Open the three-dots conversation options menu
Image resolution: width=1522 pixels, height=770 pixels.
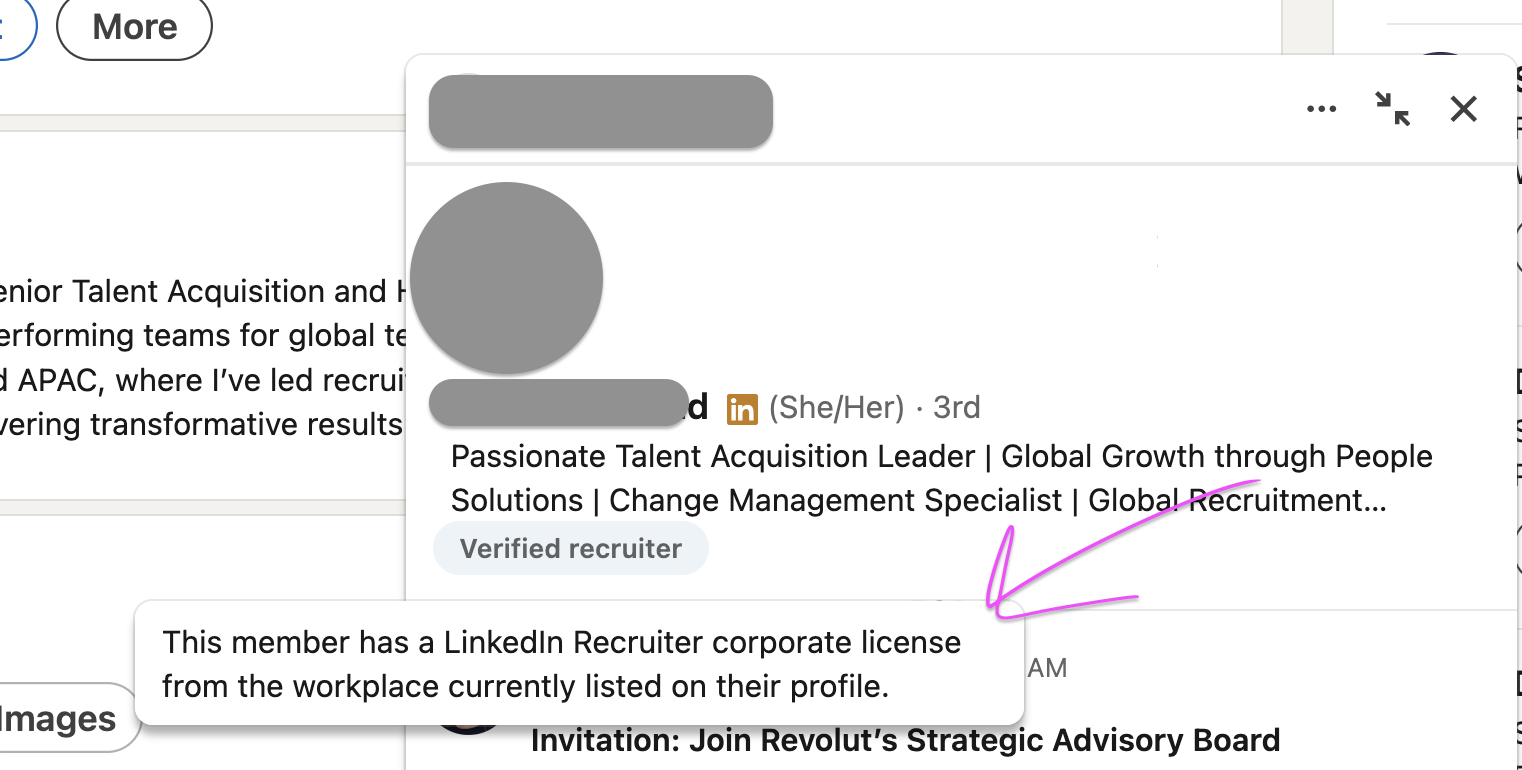click(1321, 109)
